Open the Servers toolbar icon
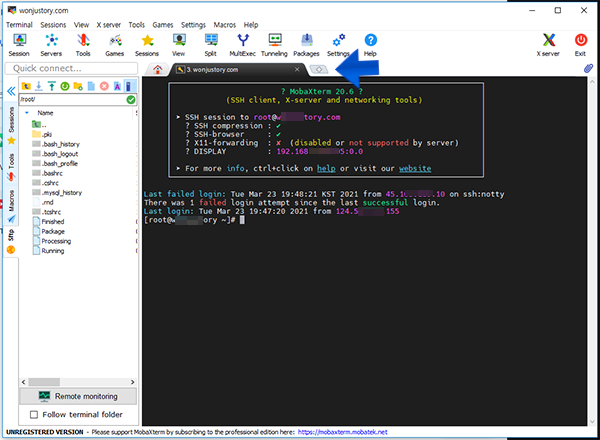This screenshot has height=440, width=600. click(x=51, y=45)
